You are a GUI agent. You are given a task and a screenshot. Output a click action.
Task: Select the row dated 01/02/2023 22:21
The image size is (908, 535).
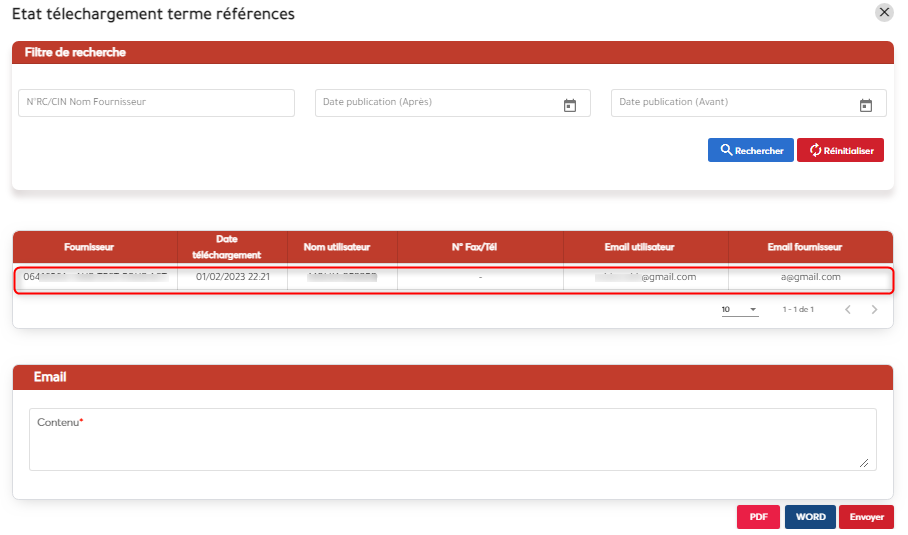click(233, 277)
